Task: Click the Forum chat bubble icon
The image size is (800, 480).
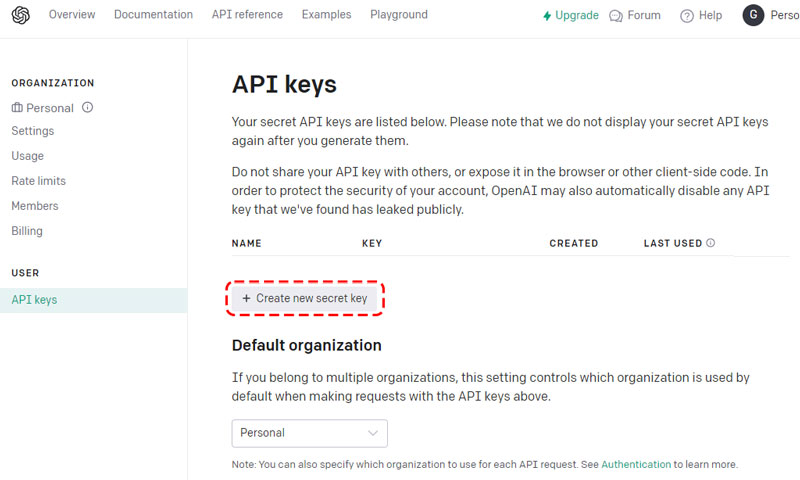Action: coord(616,16)
